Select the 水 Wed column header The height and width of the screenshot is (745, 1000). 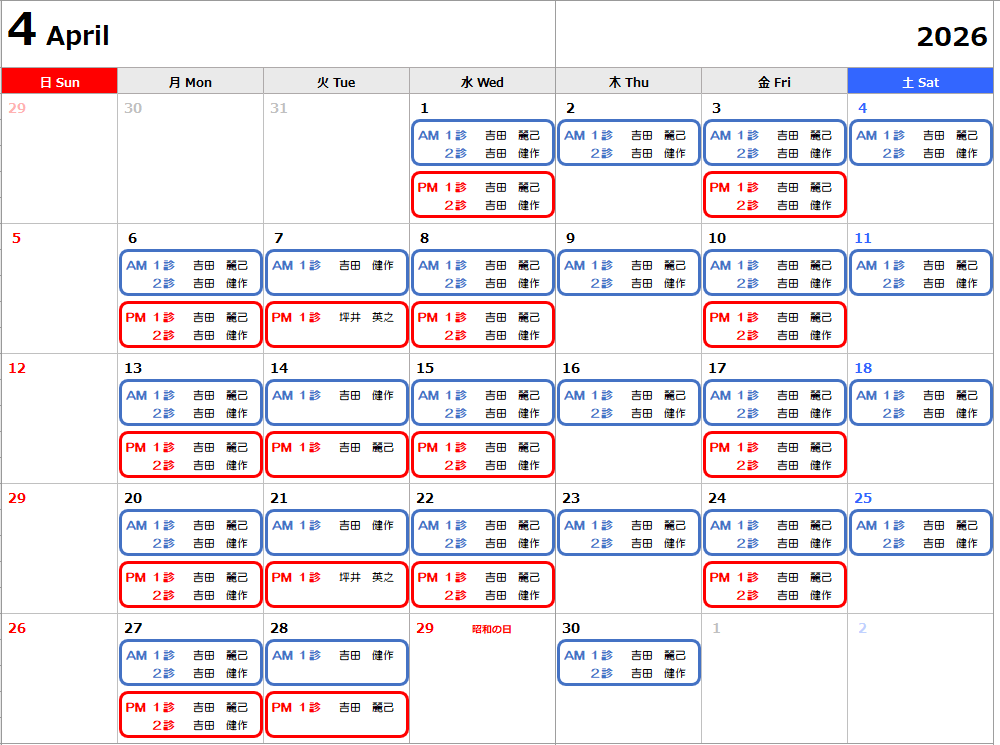[482, 82]
